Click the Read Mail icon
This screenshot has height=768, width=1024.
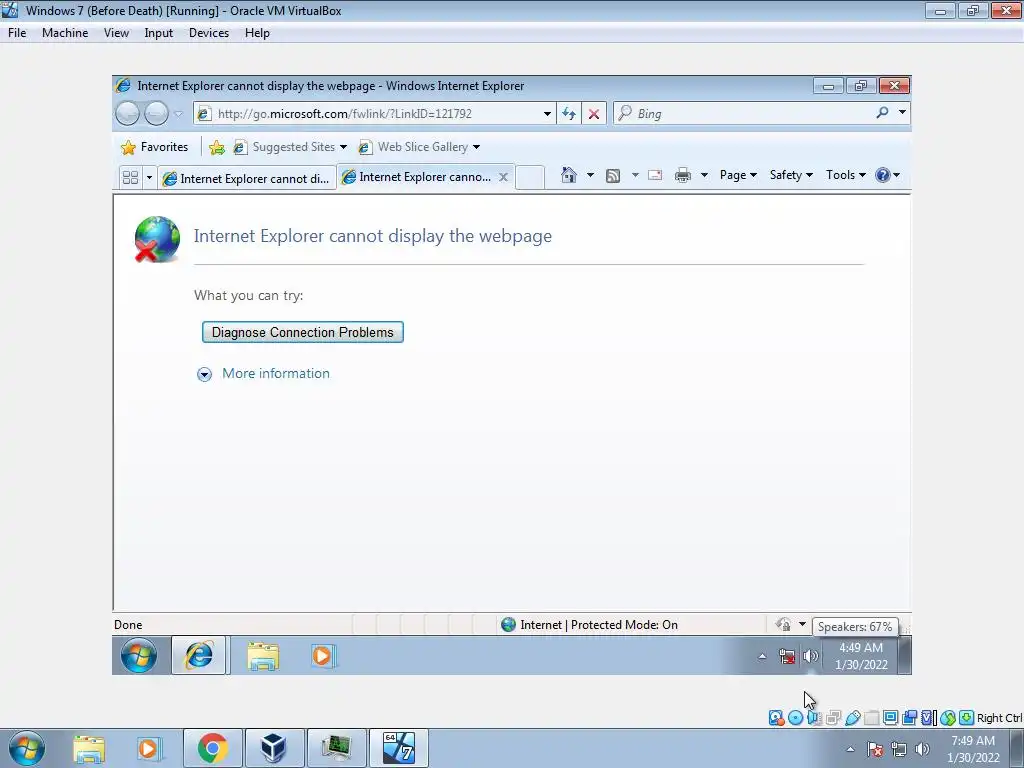point(655,175)
